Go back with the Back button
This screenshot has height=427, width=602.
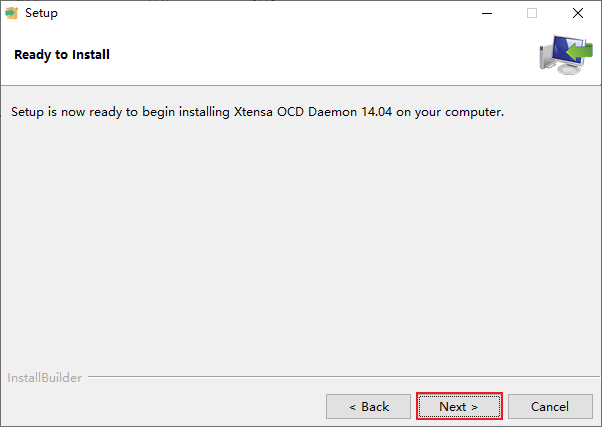point(368,406)
